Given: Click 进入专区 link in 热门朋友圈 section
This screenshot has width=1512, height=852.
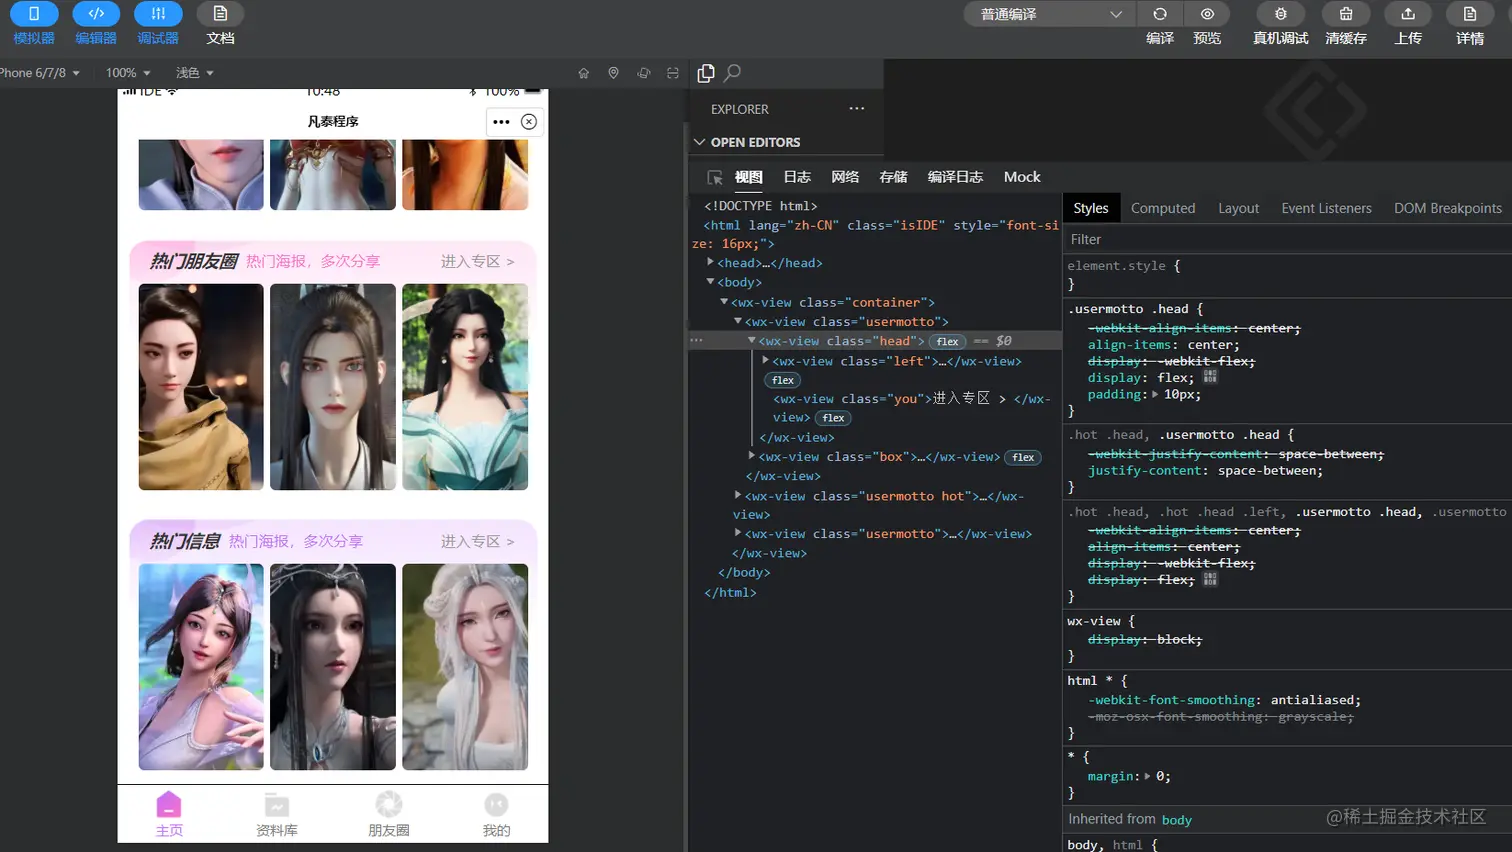Looking at the screenshot, I should tap(478, 261).
